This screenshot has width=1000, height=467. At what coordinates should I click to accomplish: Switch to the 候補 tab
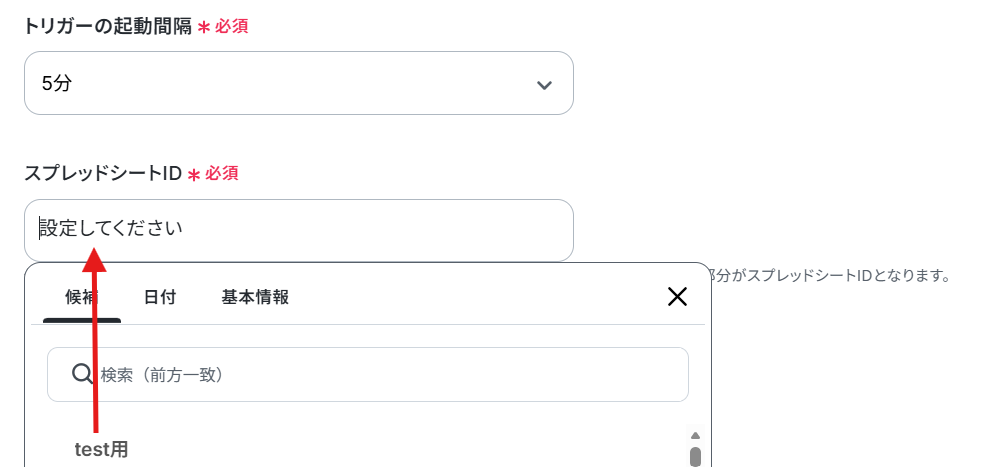82,297
